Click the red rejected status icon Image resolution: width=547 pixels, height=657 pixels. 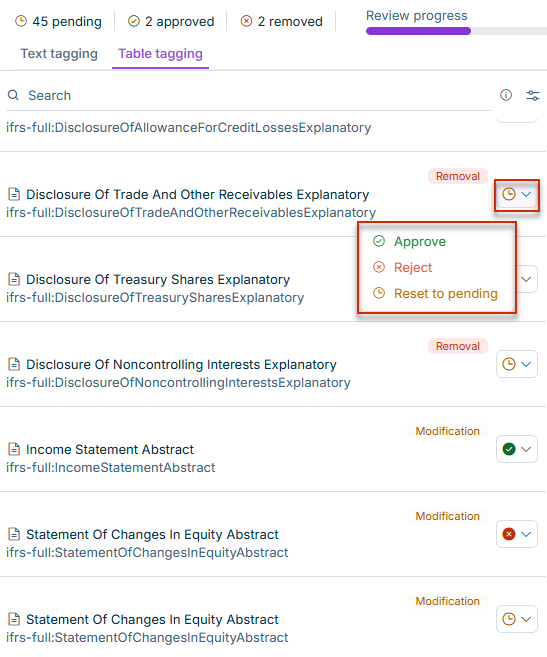point(509,534)
